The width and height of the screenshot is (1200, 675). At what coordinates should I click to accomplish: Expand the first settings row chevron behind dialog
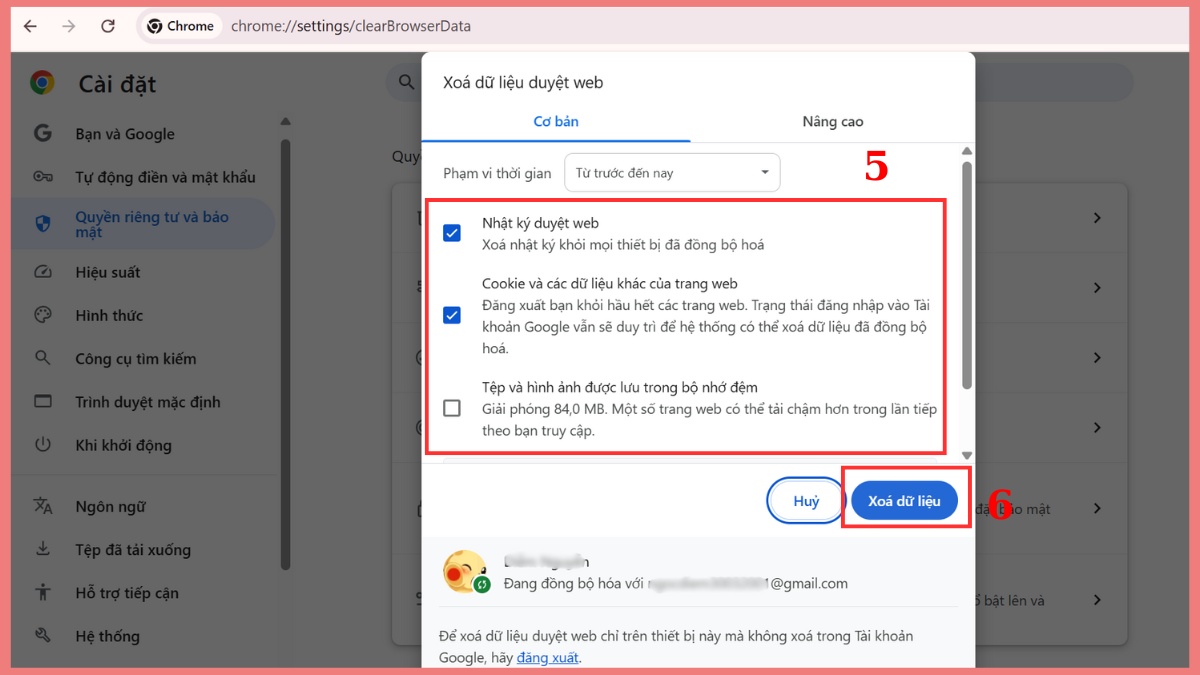point(1097,218)
